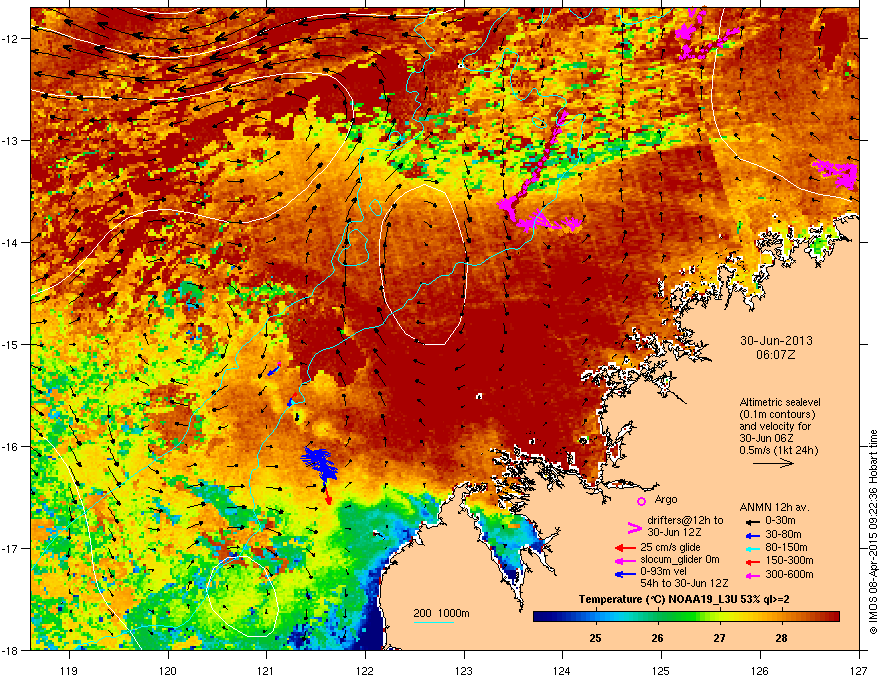Click the 'Altimetric sealevel' caption line
Screen dimensions: 880x680
[780, 402]
